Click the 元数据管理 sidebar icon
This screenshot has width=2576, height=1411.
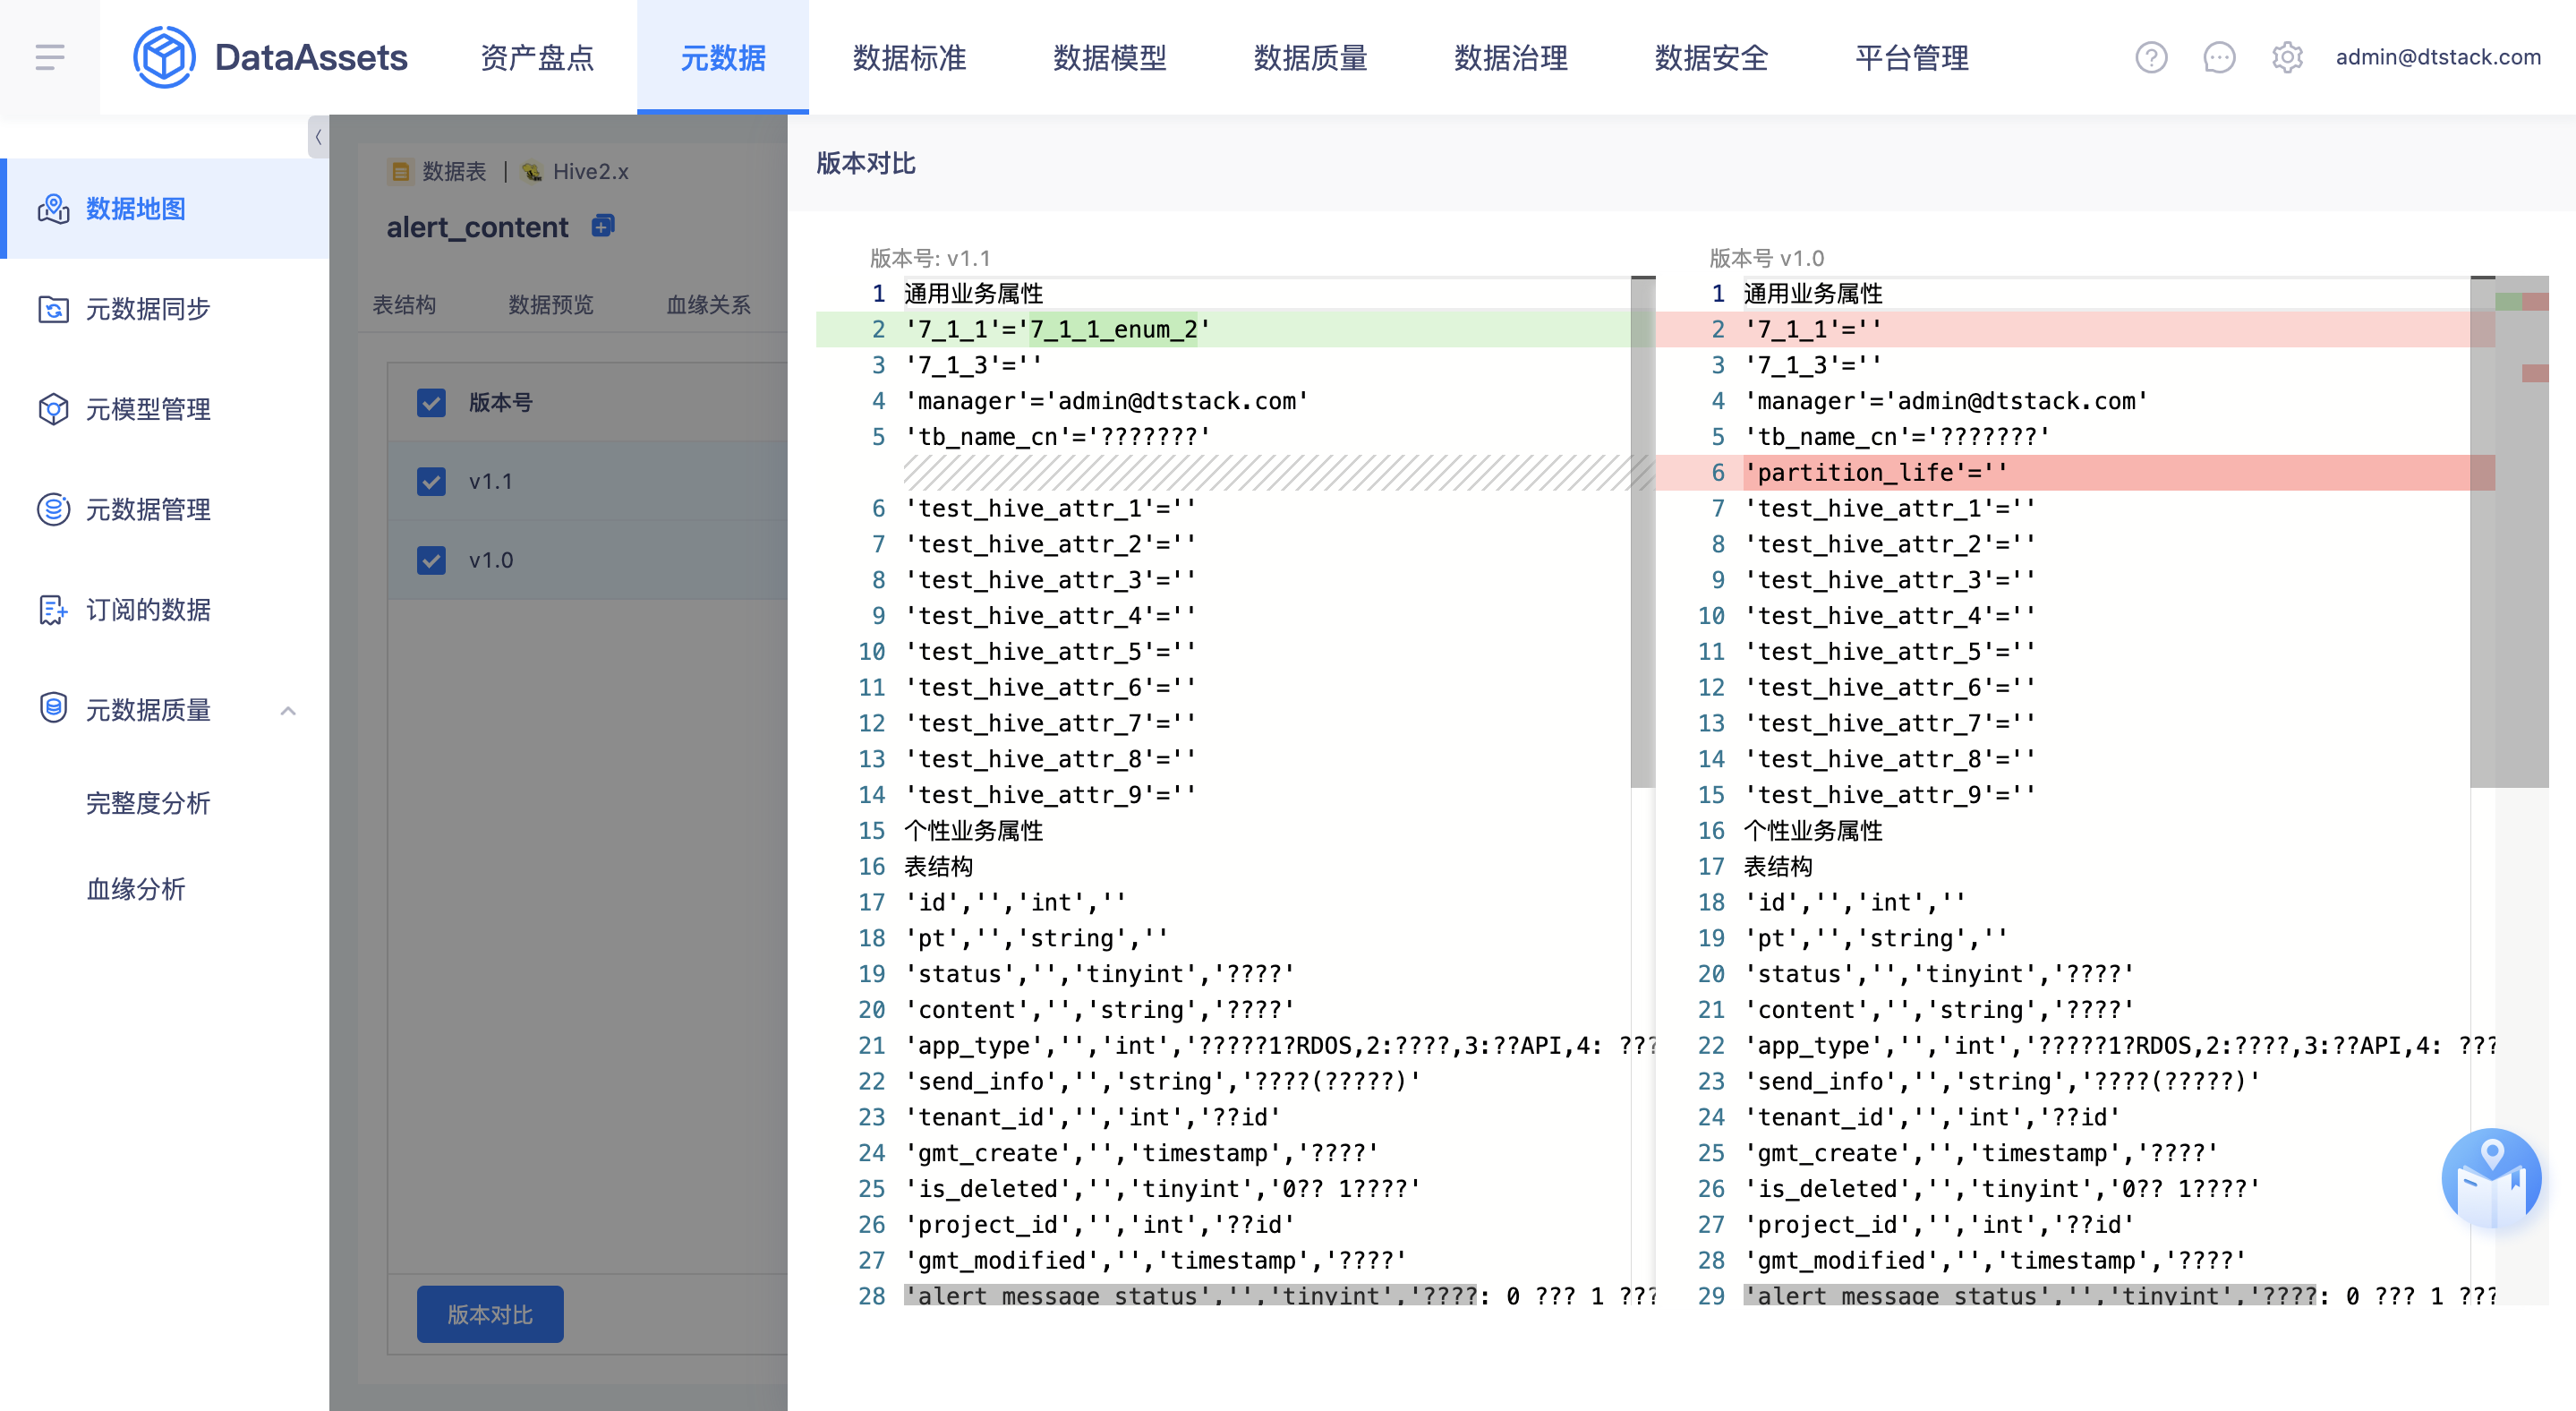pos(53,509)
